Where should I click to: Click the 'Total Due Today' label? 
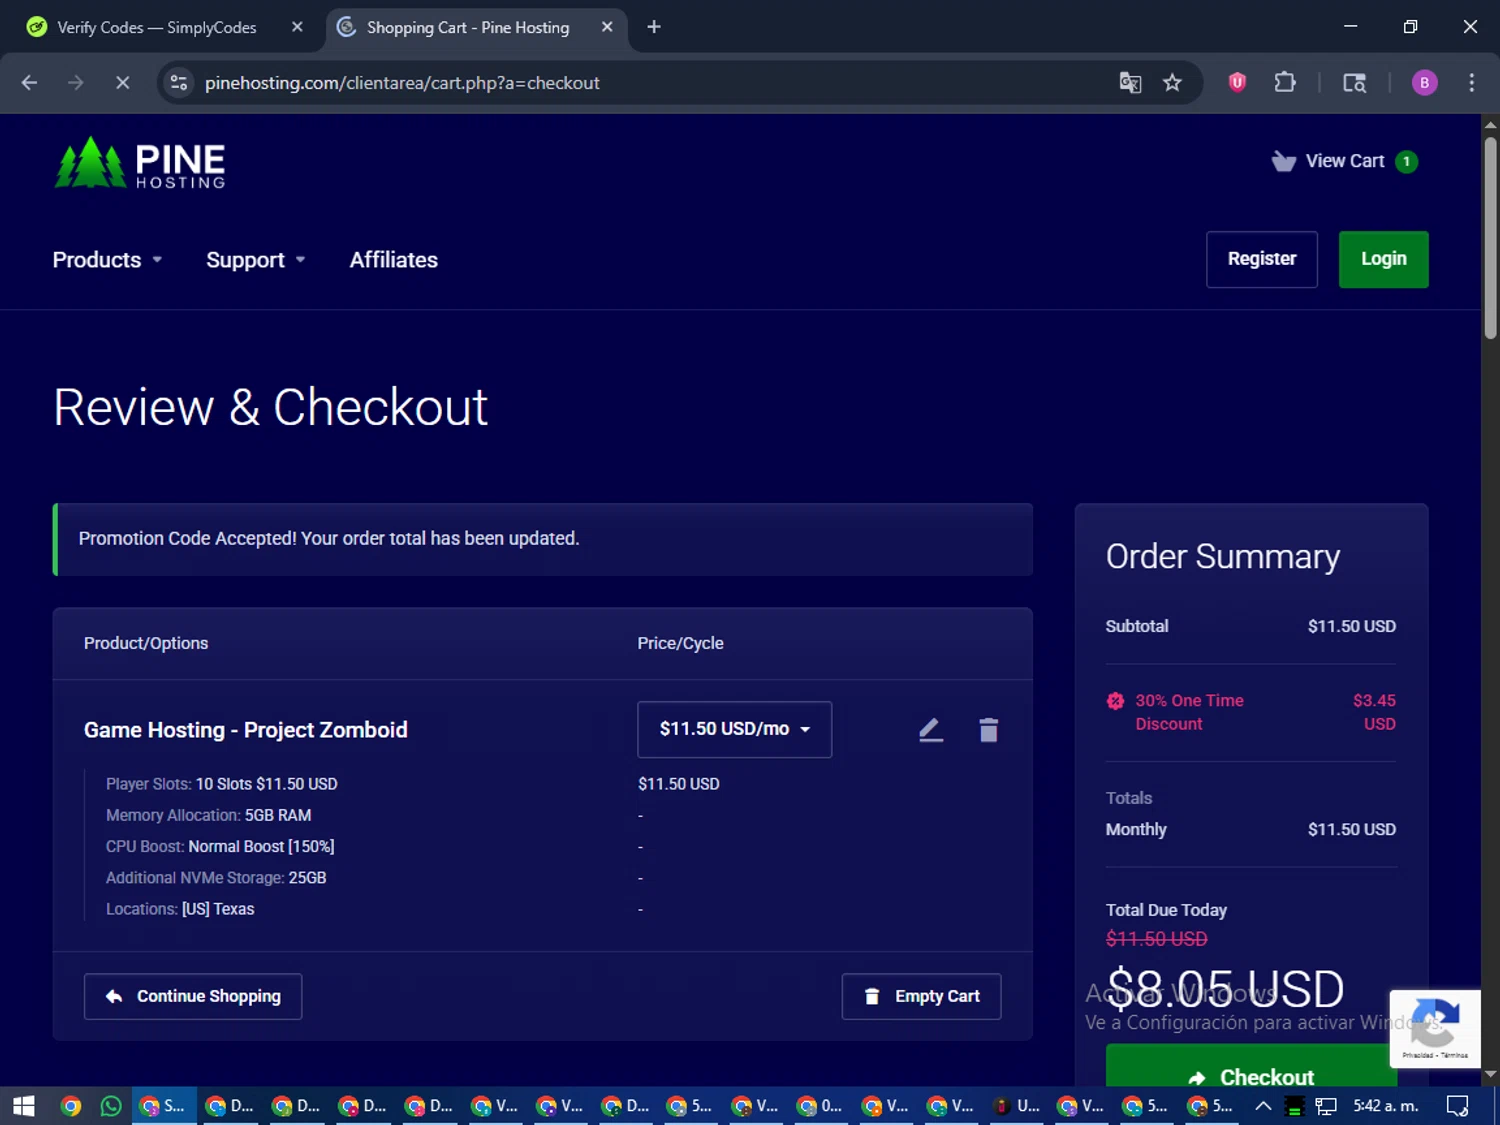[x=1166, y=910]
